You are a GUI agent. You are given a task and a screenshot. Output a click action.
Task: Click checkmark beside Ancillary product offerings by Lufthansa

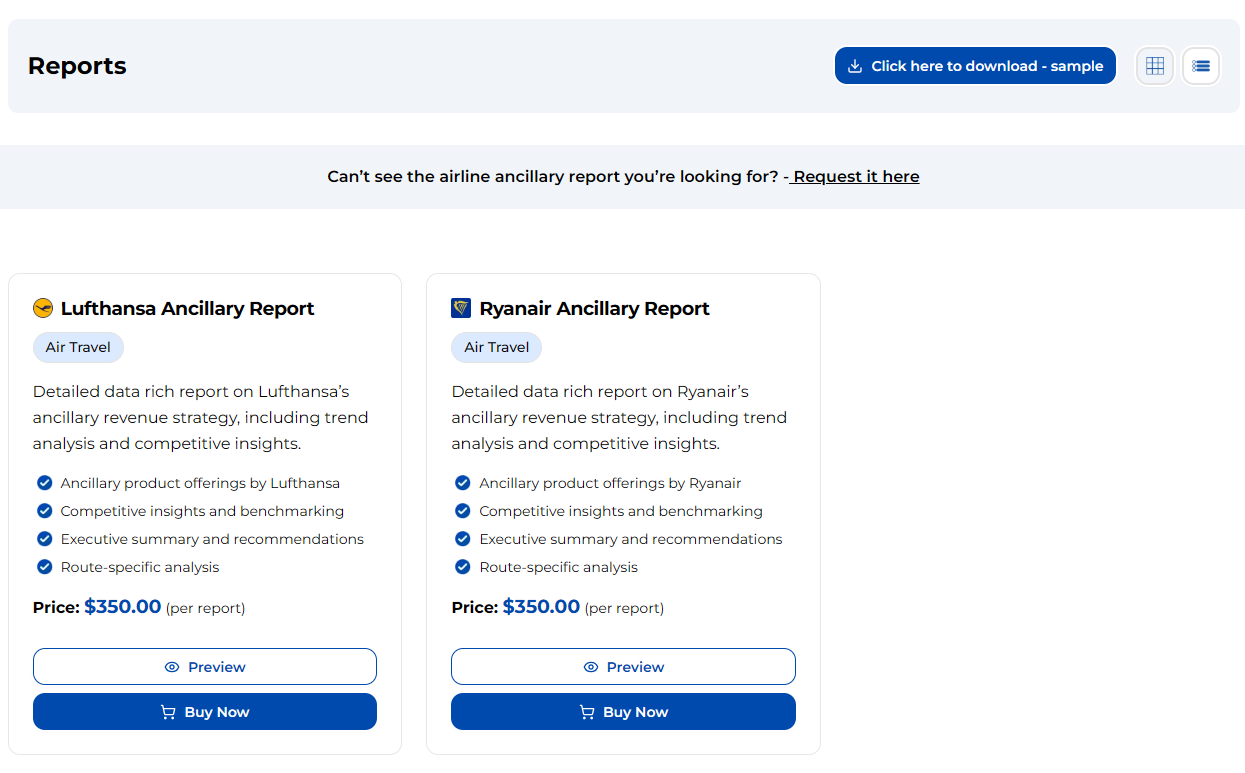[44, 483]
